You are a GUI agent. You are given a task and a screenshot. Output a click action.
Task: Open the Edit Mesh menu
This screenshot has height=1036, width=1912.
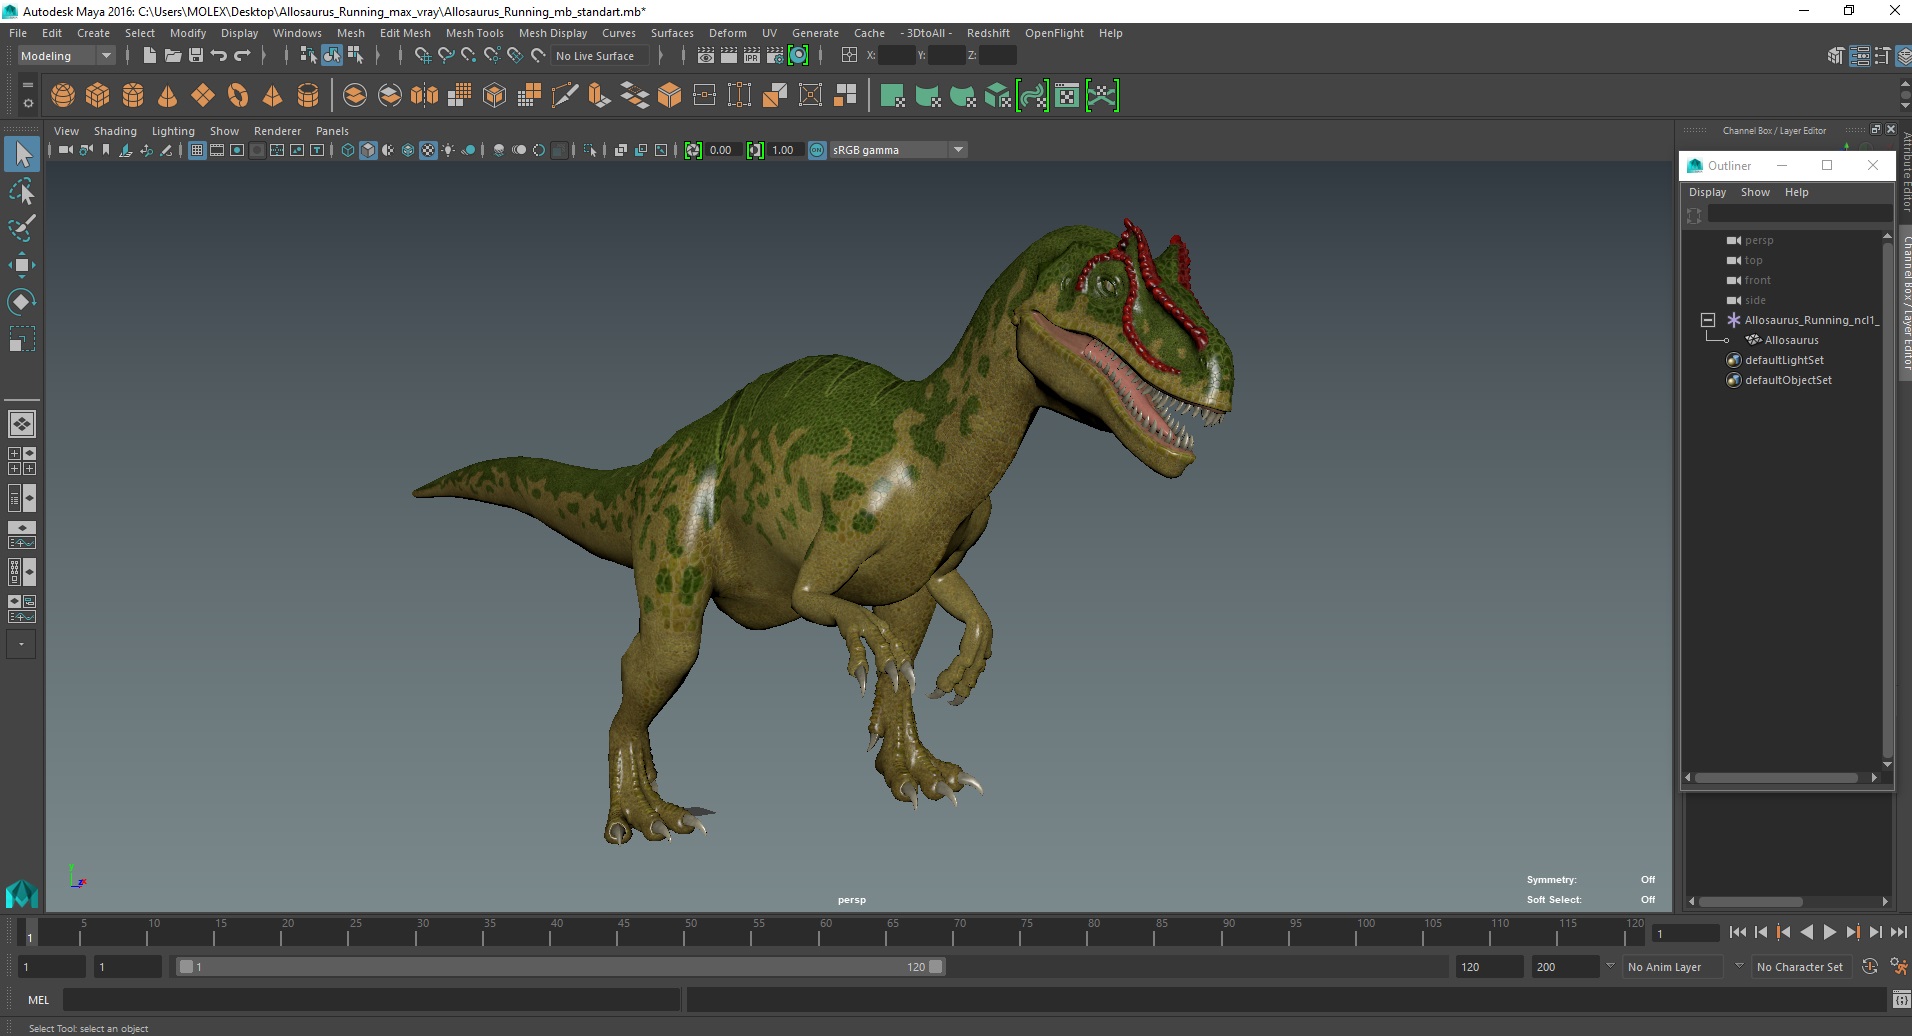point(405,33)
